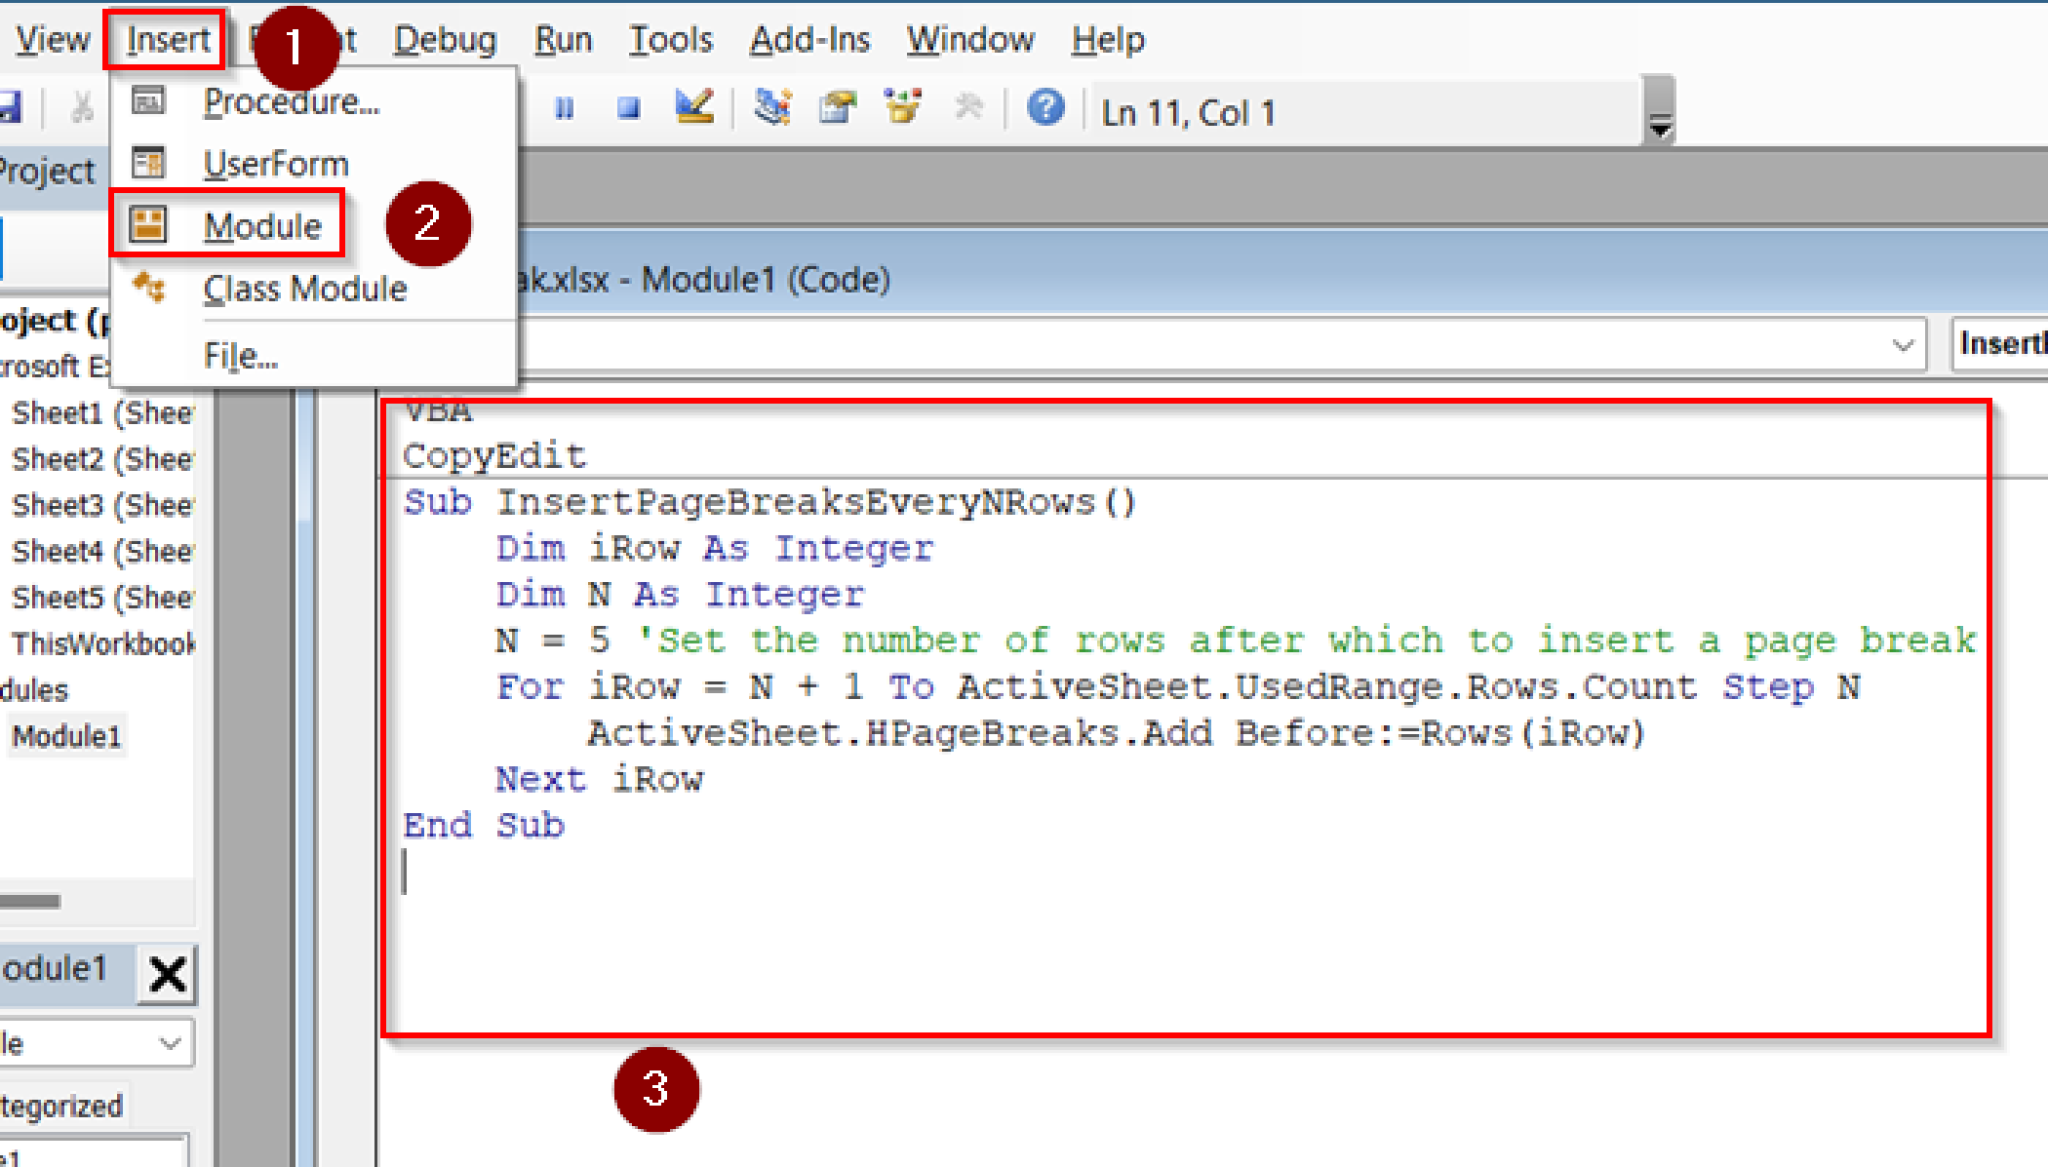
Task: Click the Class Module icon in Insert menu
Action: (150, 288)
